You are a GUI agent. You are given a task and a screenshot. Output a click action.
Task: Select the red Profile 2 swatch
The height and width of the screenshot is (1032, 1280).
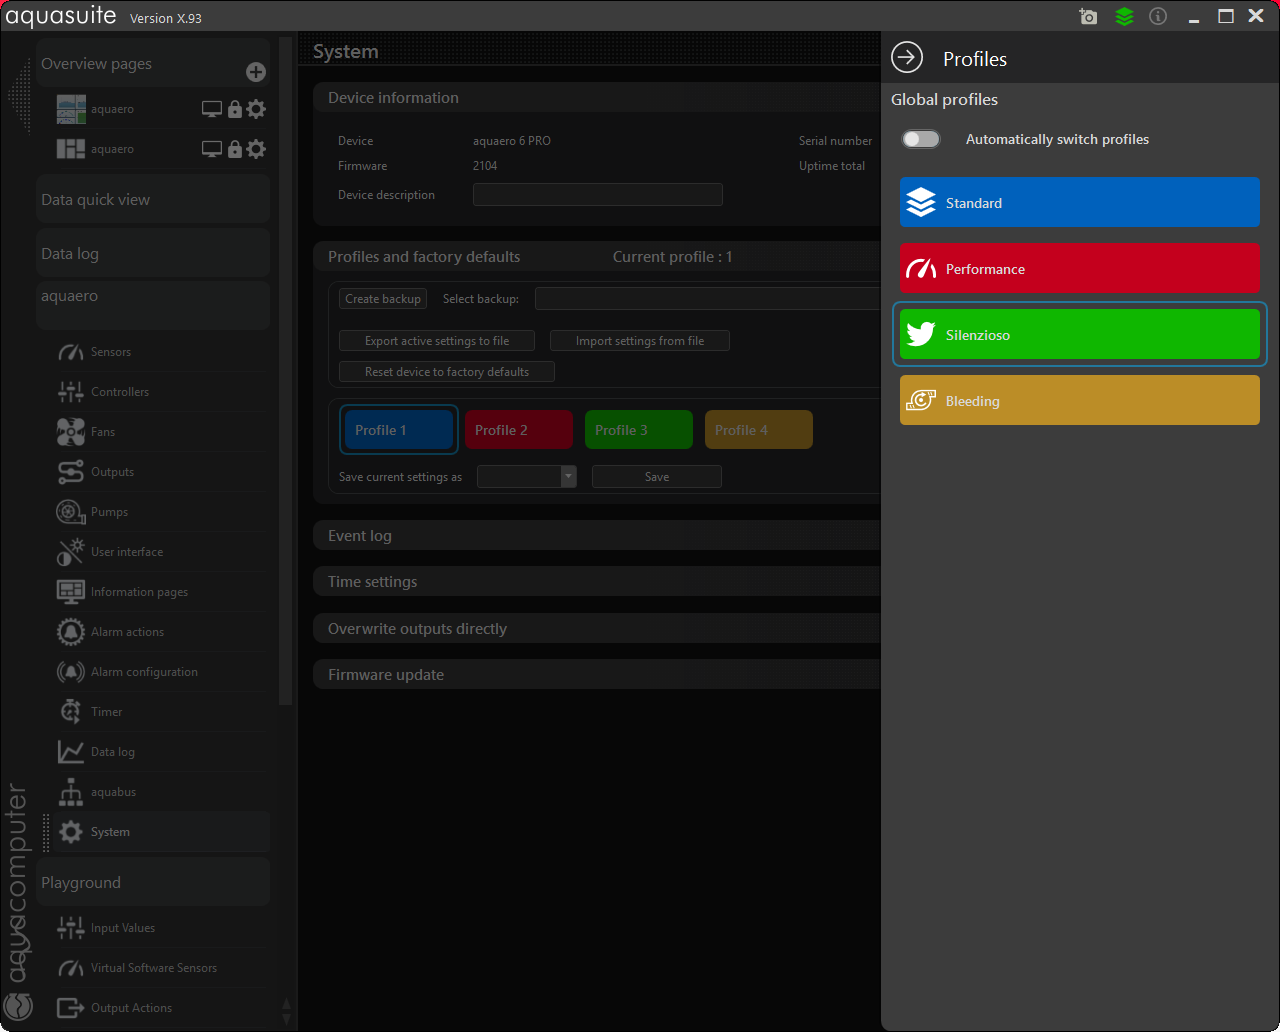(519, 430)
